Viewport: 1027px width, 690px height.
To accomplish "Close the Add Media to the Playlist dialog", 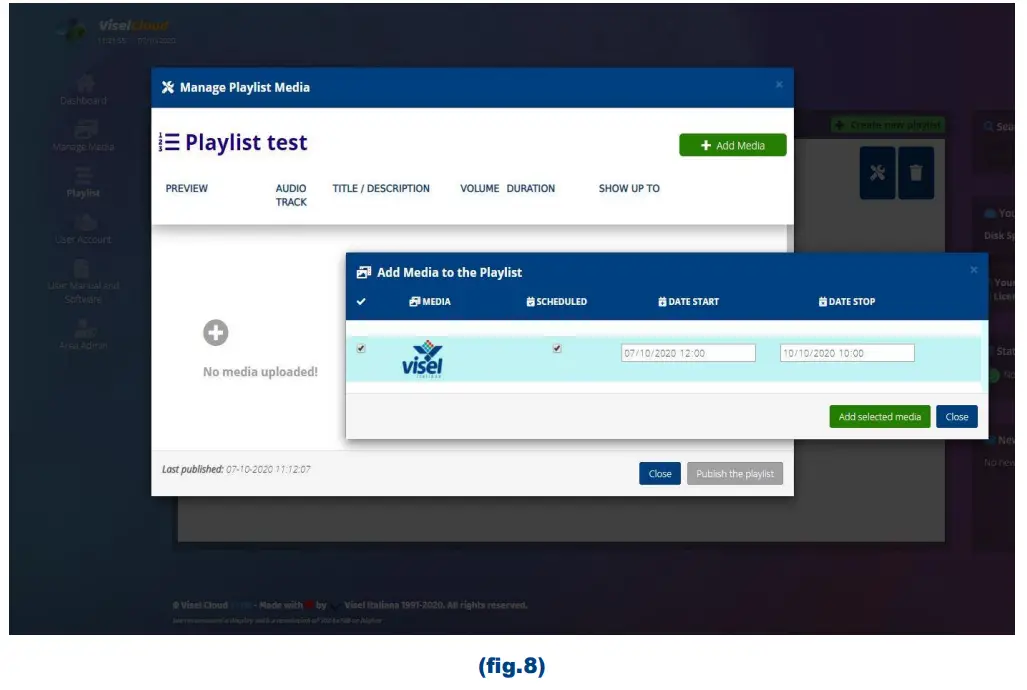I will 956,417.
